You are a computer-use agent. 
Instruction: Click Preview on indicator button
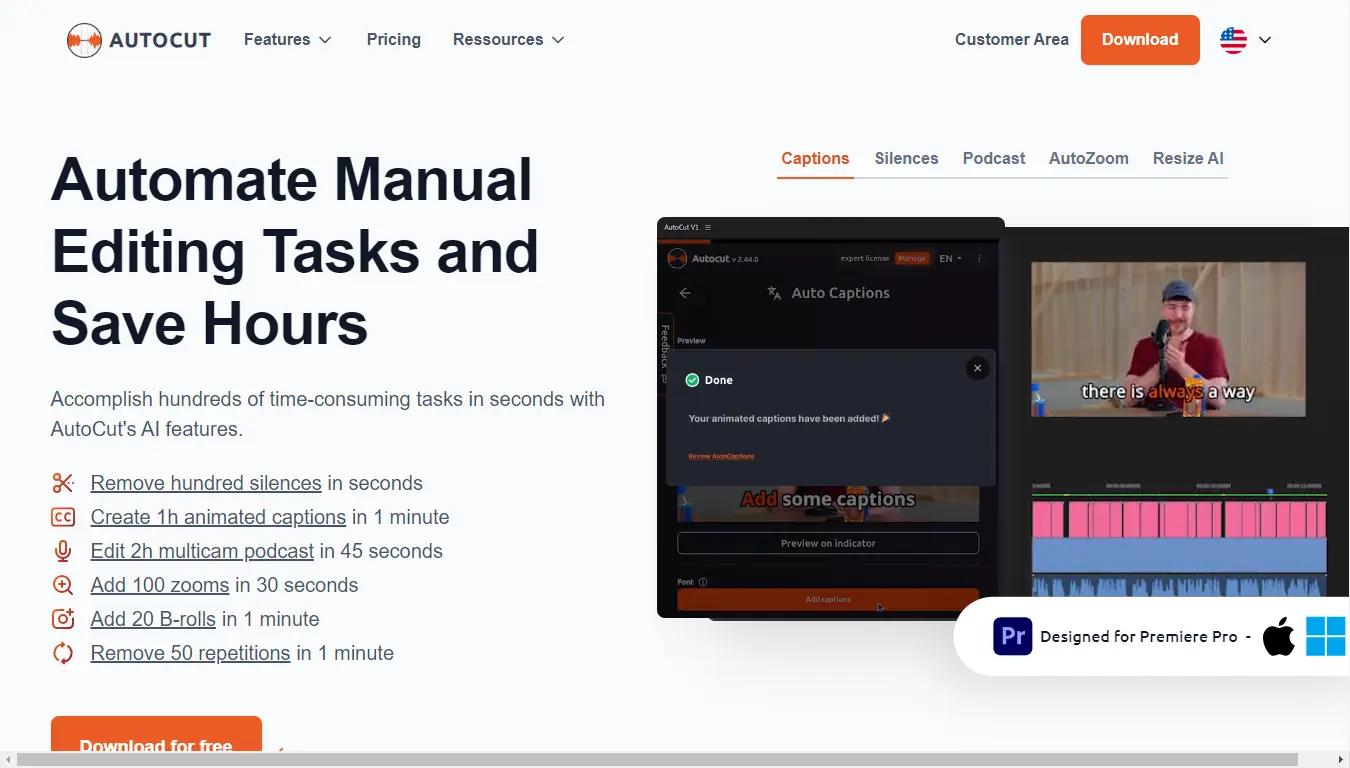click(828, 543)
